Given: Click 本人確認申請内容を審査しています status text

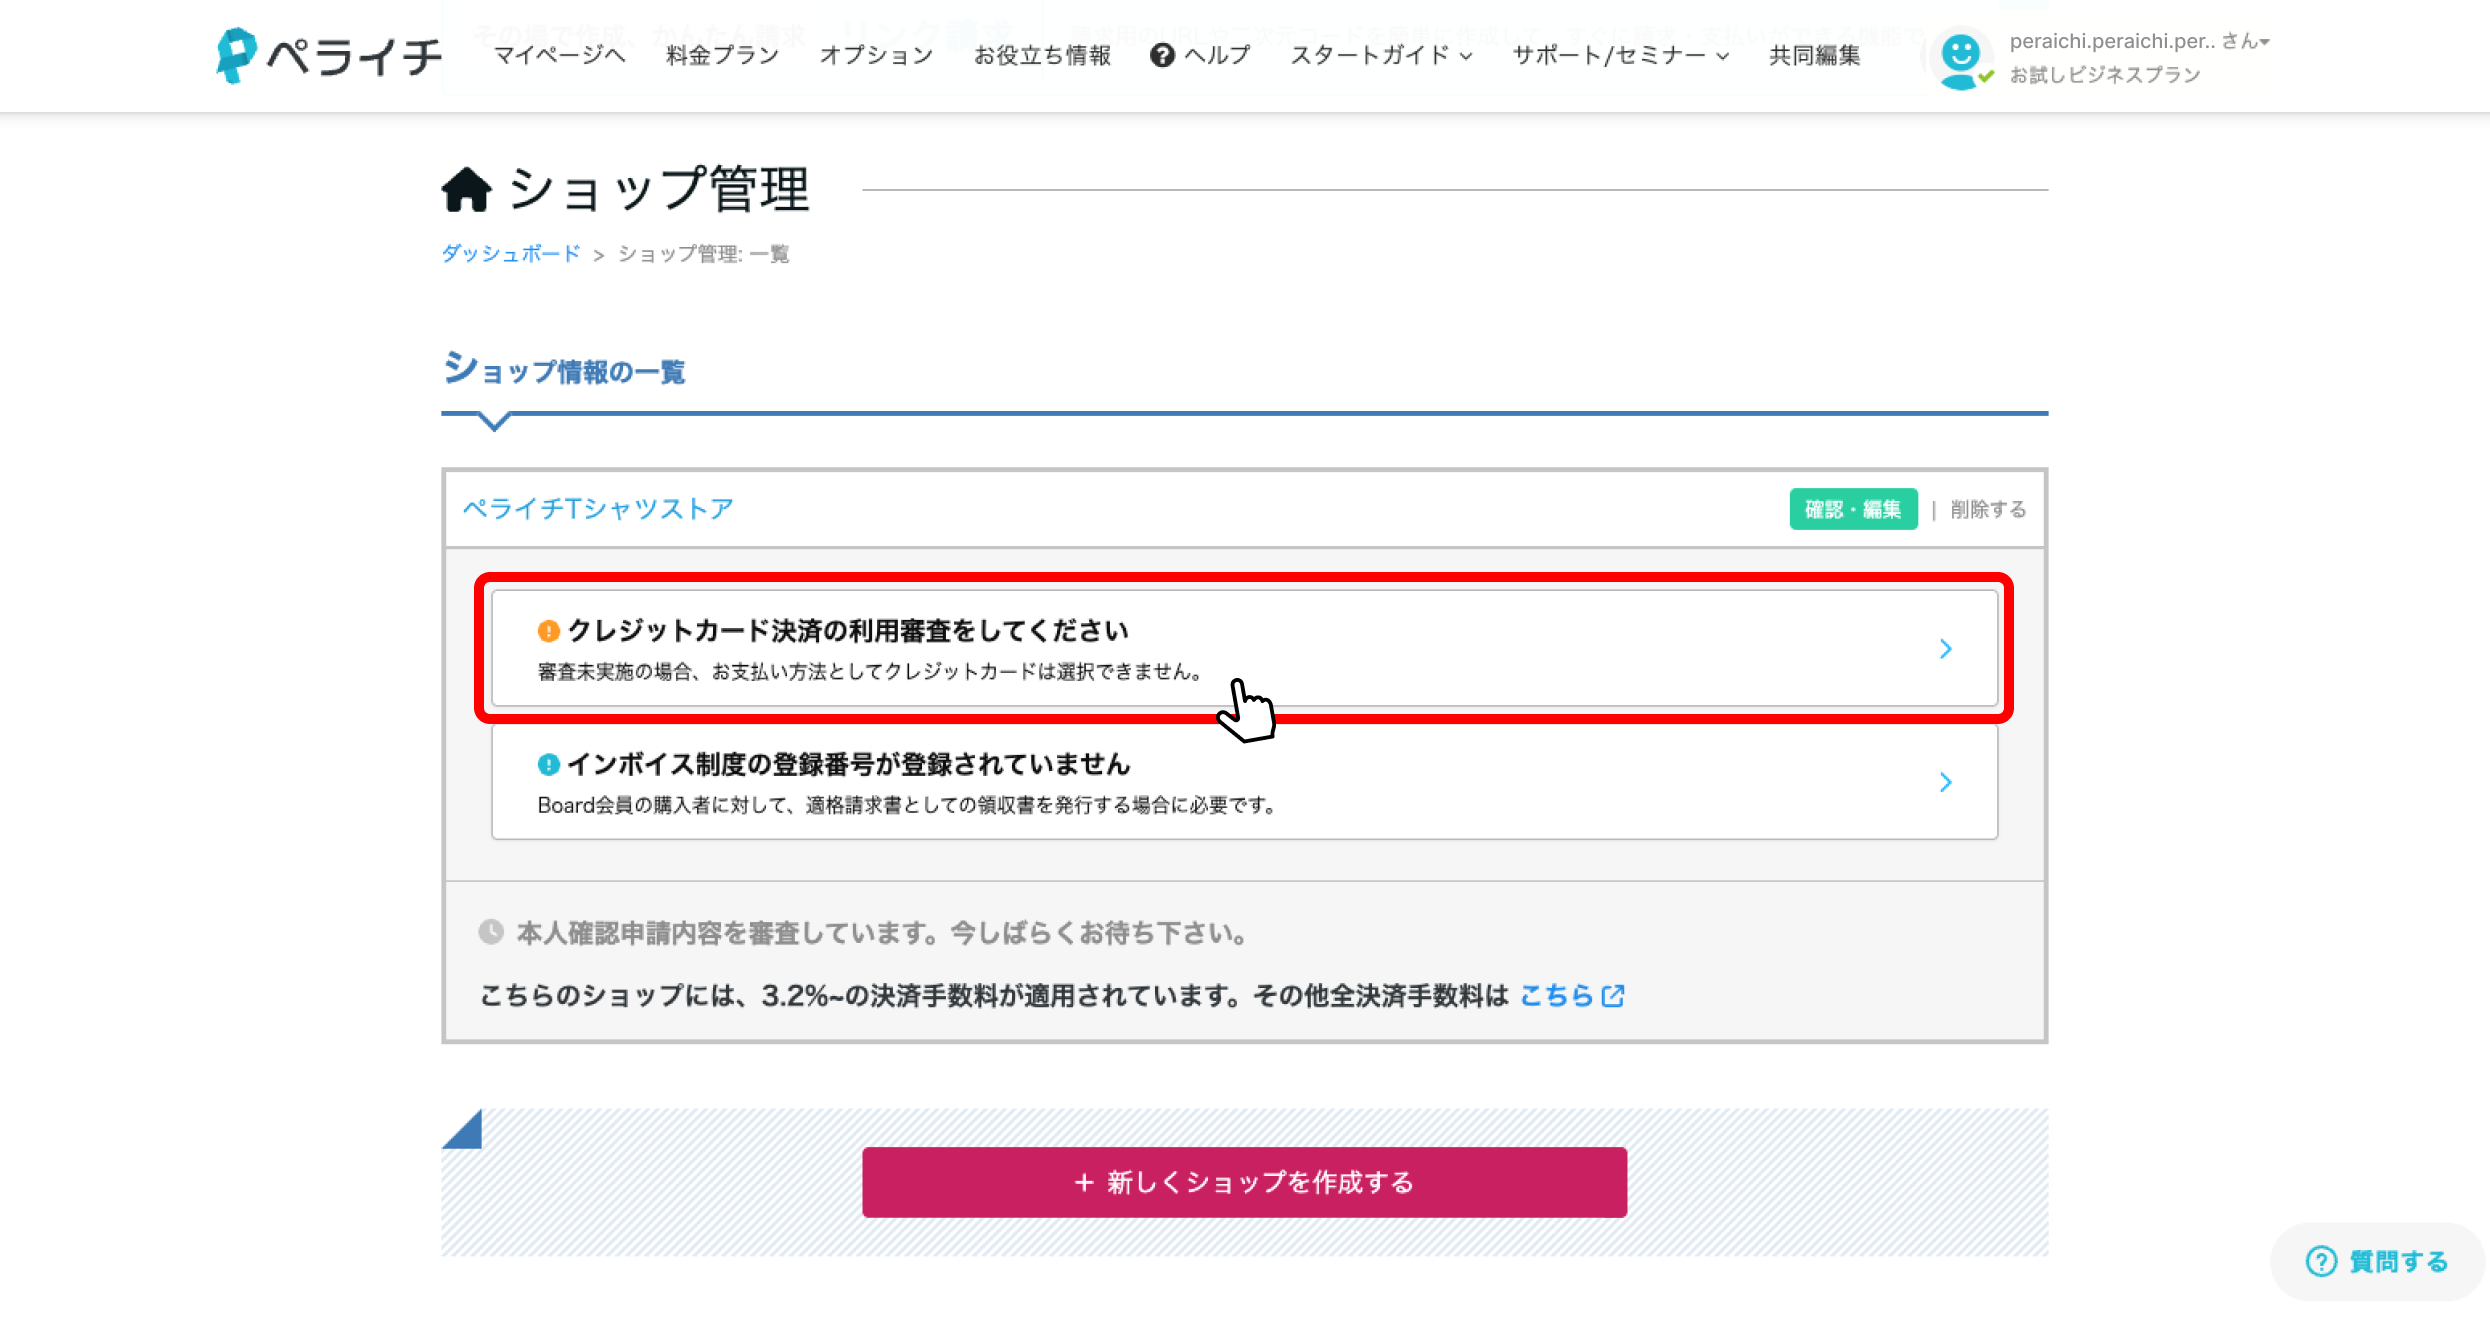Looking at the screenshot, I should [881, 933].
